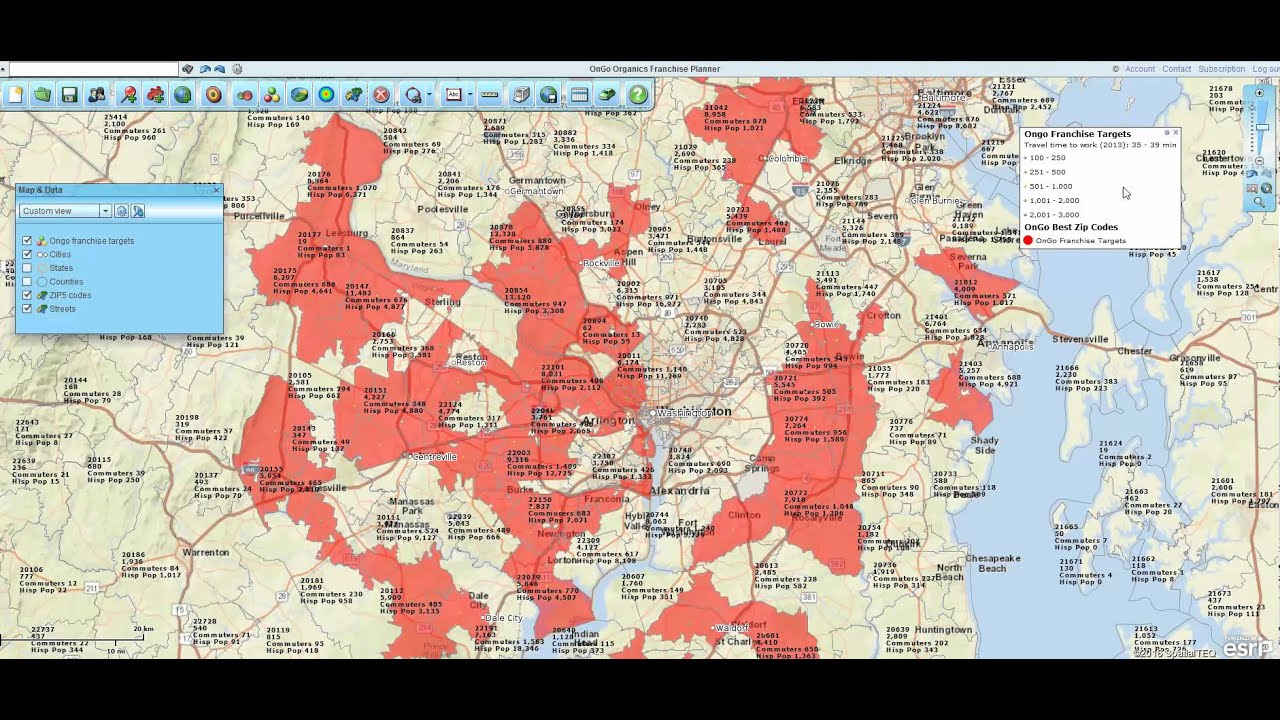Expand the Abc label tool dropdown arrow
The height and width of the screenshot is (720, 1280).
470,95
